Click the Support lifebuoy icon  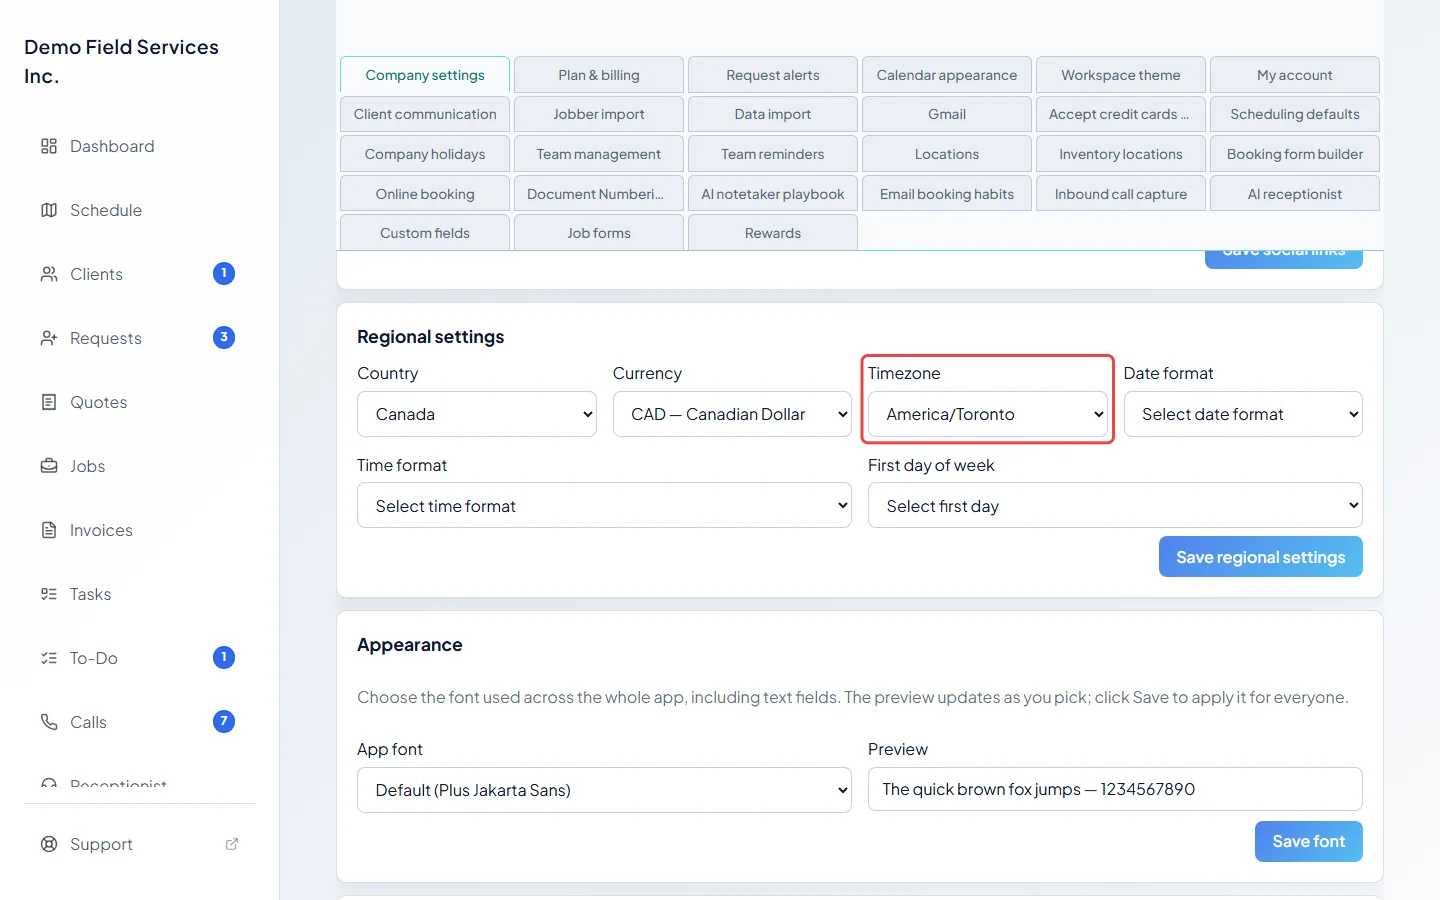click(x=49, y=844)
